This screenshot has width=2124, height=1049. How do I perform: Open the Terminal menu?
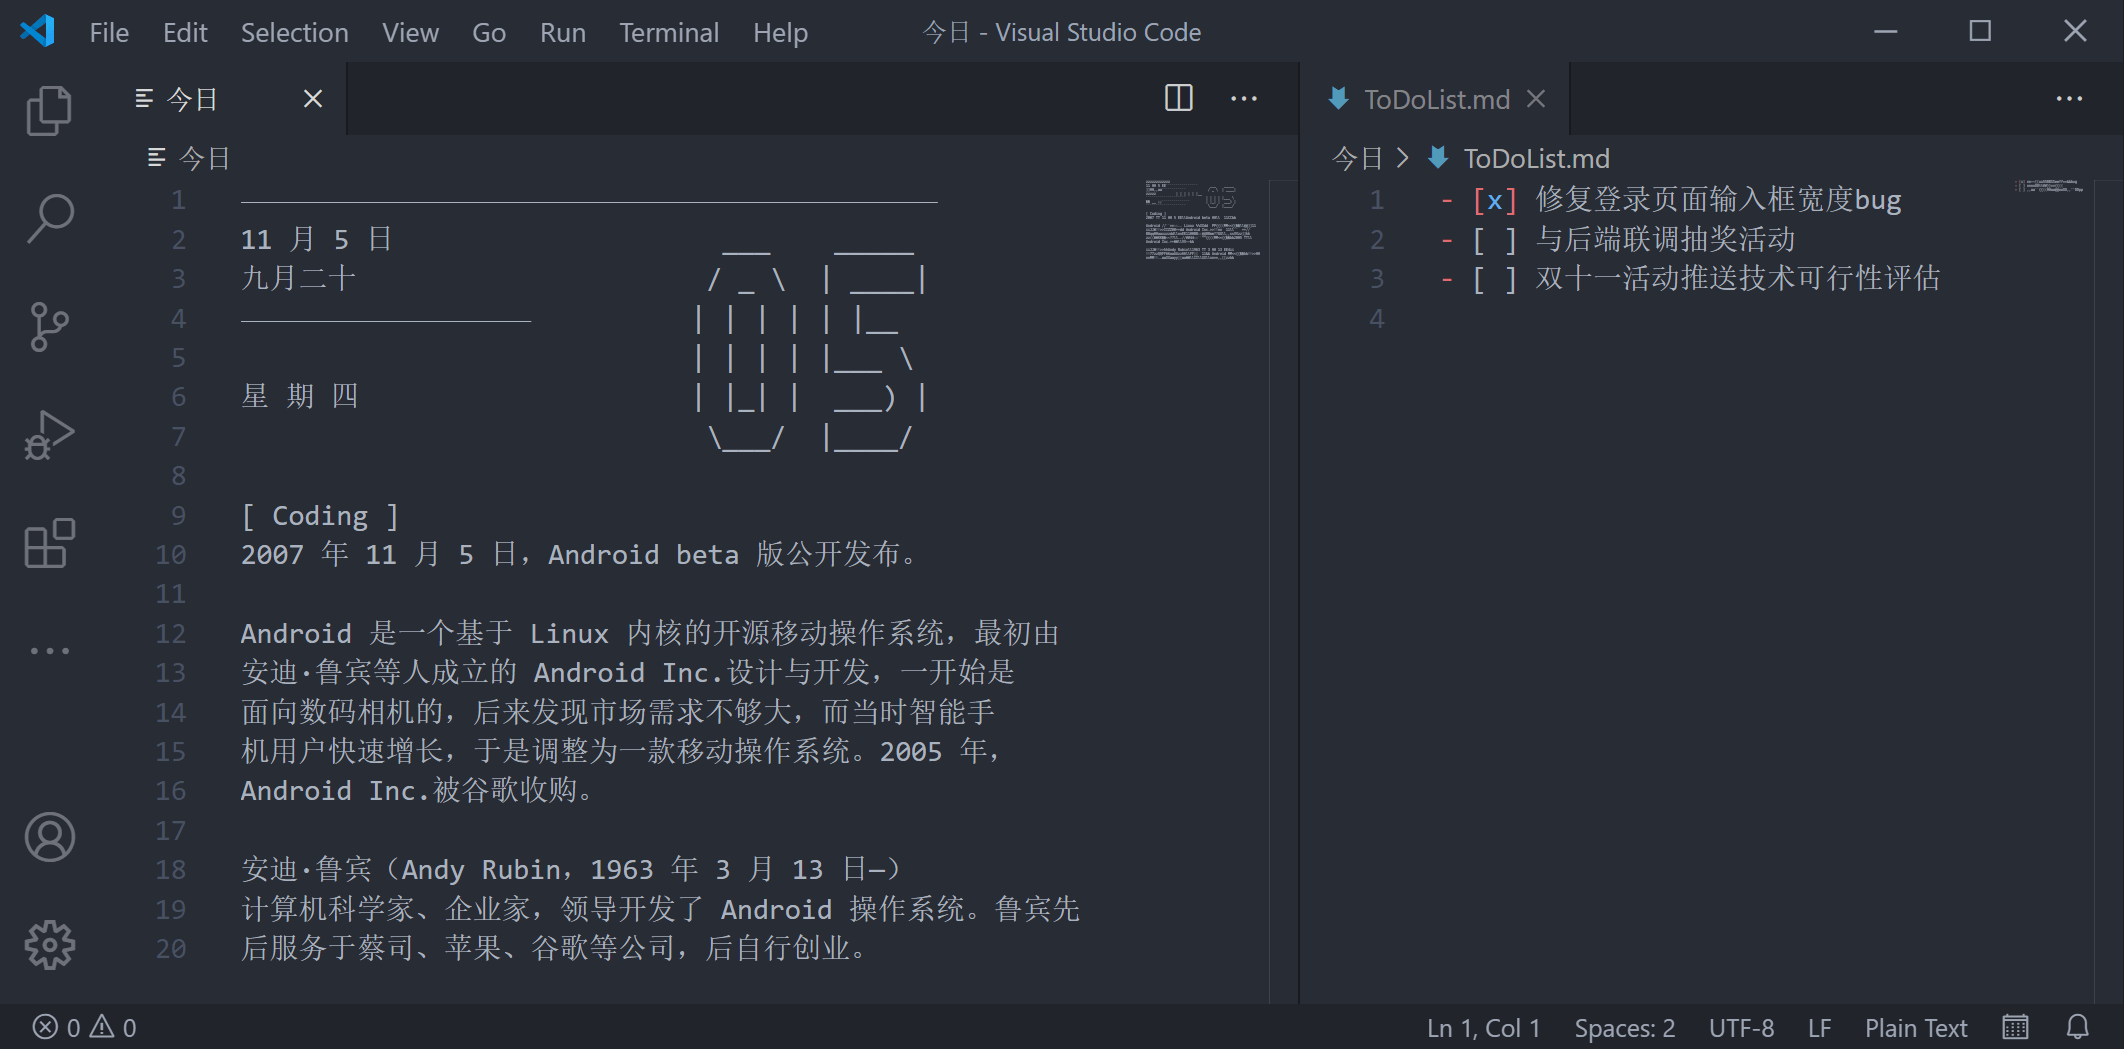[x=669, y=32]
